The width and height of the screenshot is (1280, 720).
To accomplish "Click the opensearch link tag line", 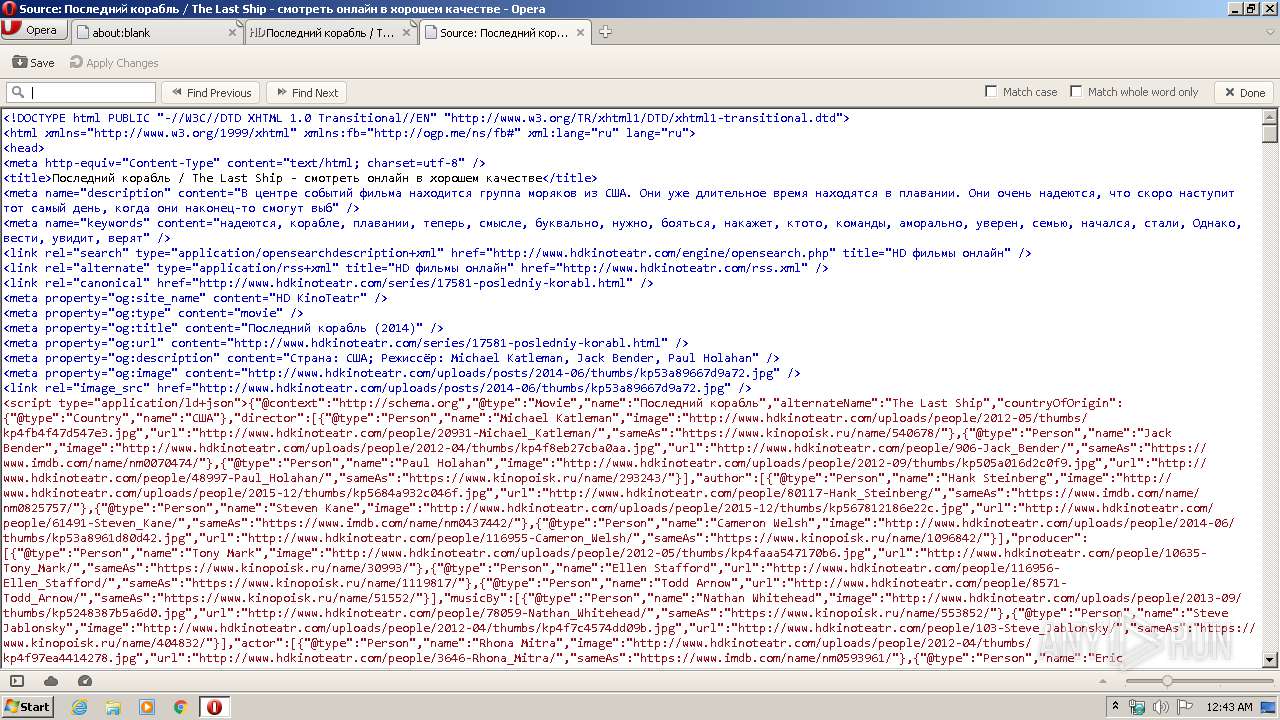I will (517, 253).
